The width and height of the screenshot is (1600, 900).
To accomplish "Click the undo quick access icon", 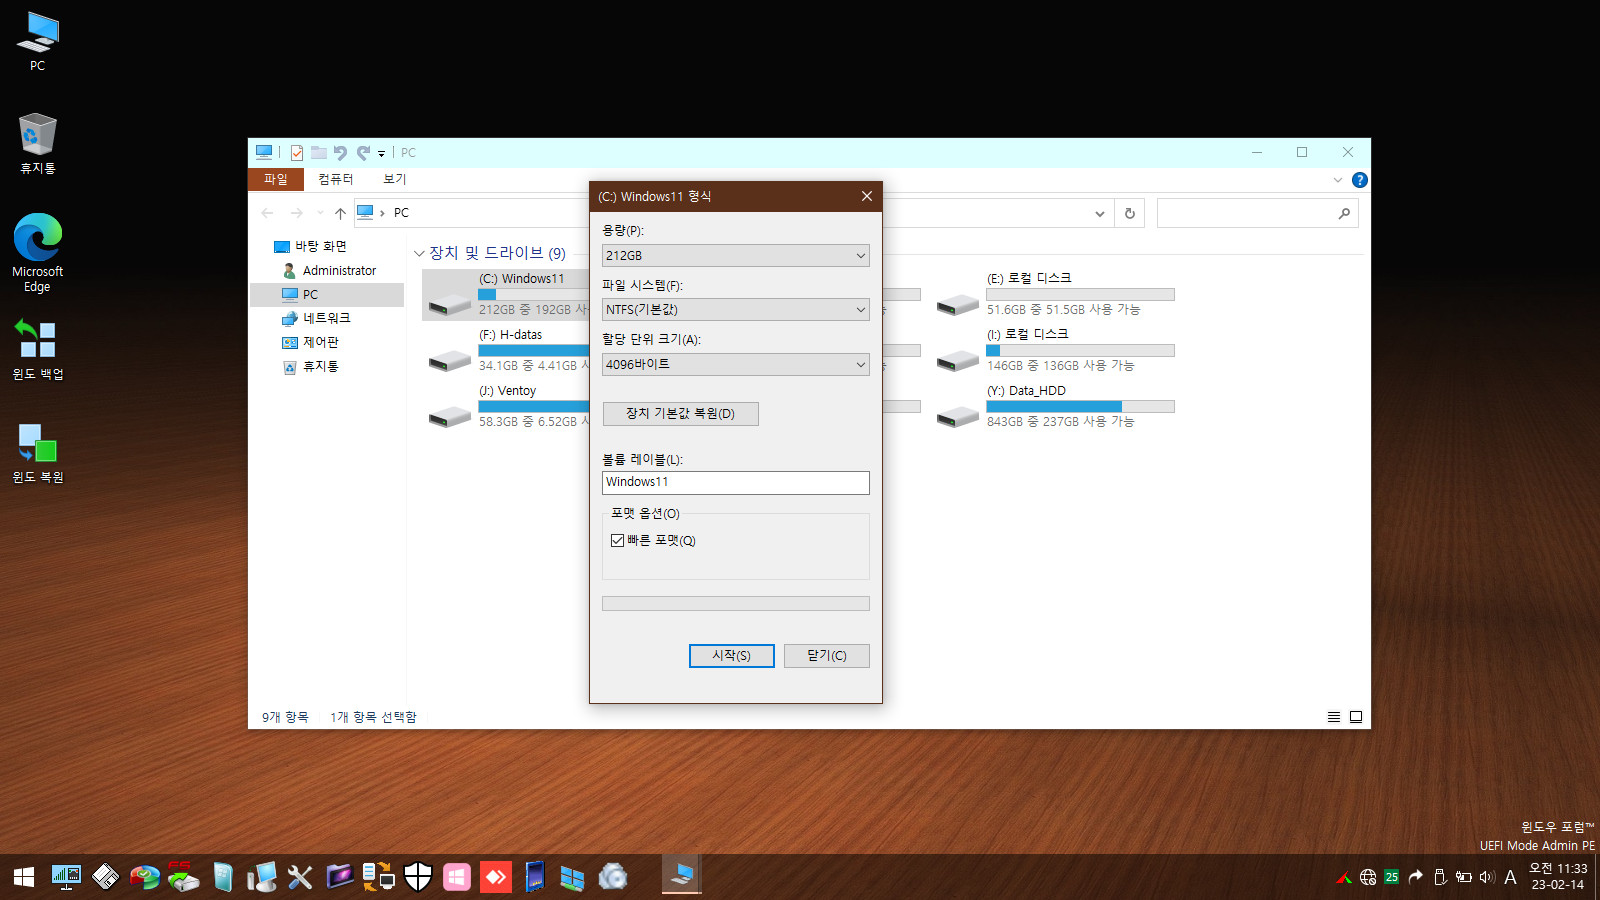I will (340, 153).
